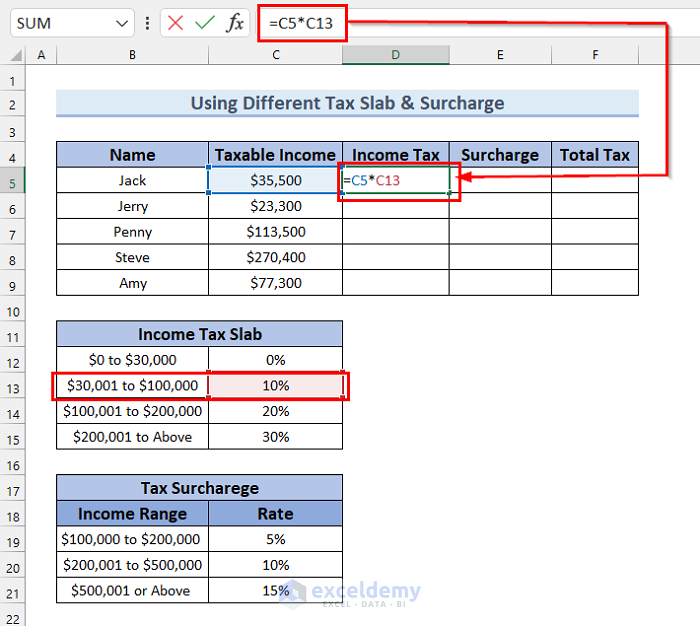Select the '$100,001 to $200,000' cell

(133, 411)
